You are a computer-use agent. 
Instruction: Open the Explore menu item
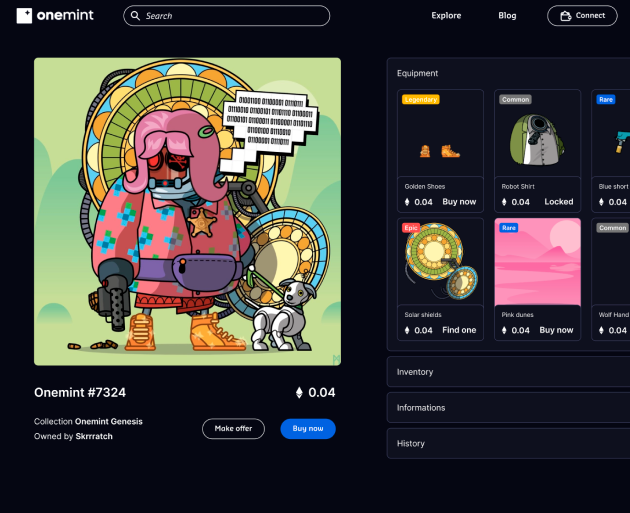446,16
